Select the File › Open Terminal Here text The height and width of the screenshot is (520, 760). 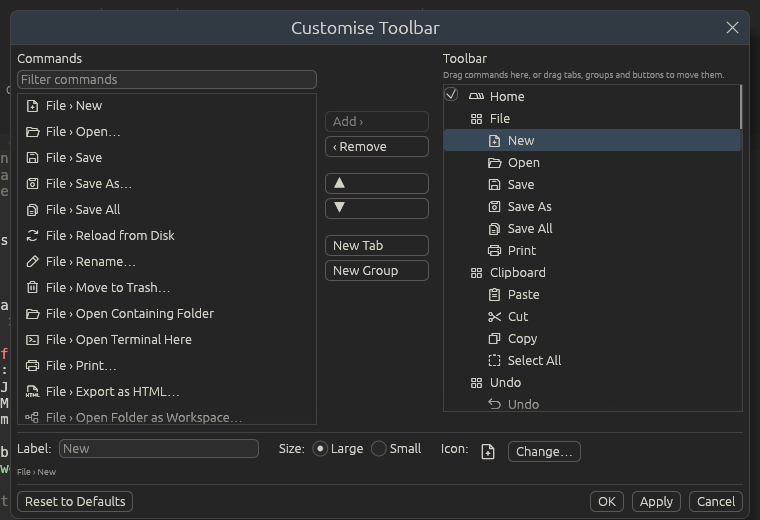click(119, 340)
